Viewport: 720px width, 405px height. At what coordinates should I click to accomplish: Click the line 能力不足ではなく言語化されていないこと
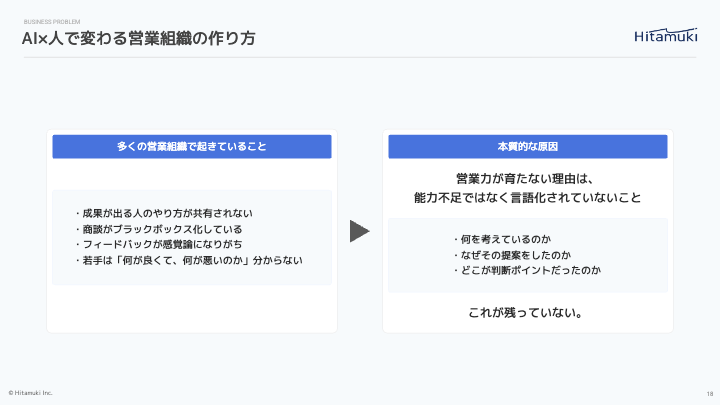pos(527,198)
